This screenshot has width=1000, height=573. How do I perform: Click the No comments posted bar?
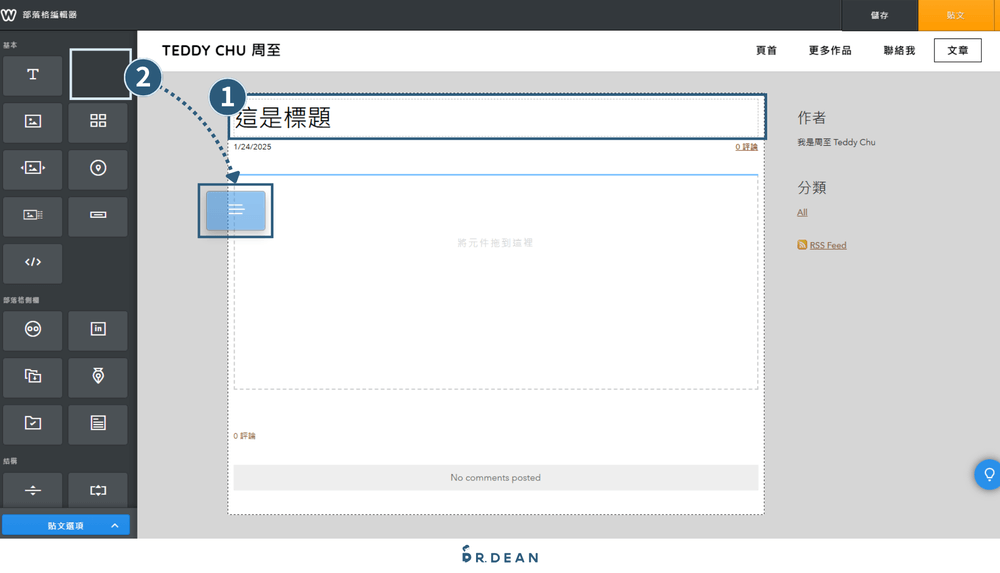[496, 477]
